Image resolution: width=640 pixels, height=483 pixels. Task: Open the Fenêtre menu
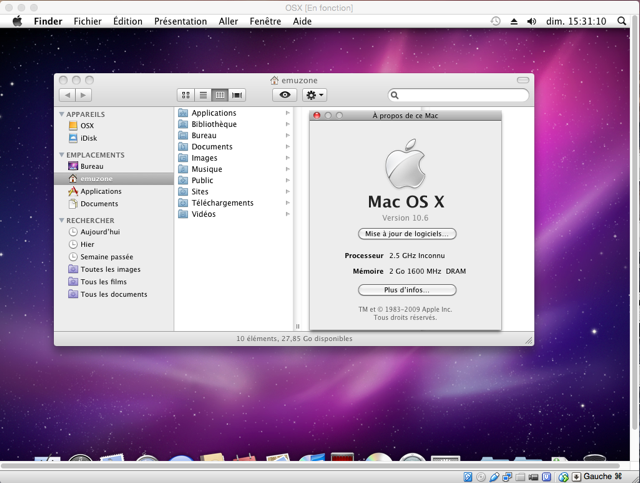(x=265, y=21)
